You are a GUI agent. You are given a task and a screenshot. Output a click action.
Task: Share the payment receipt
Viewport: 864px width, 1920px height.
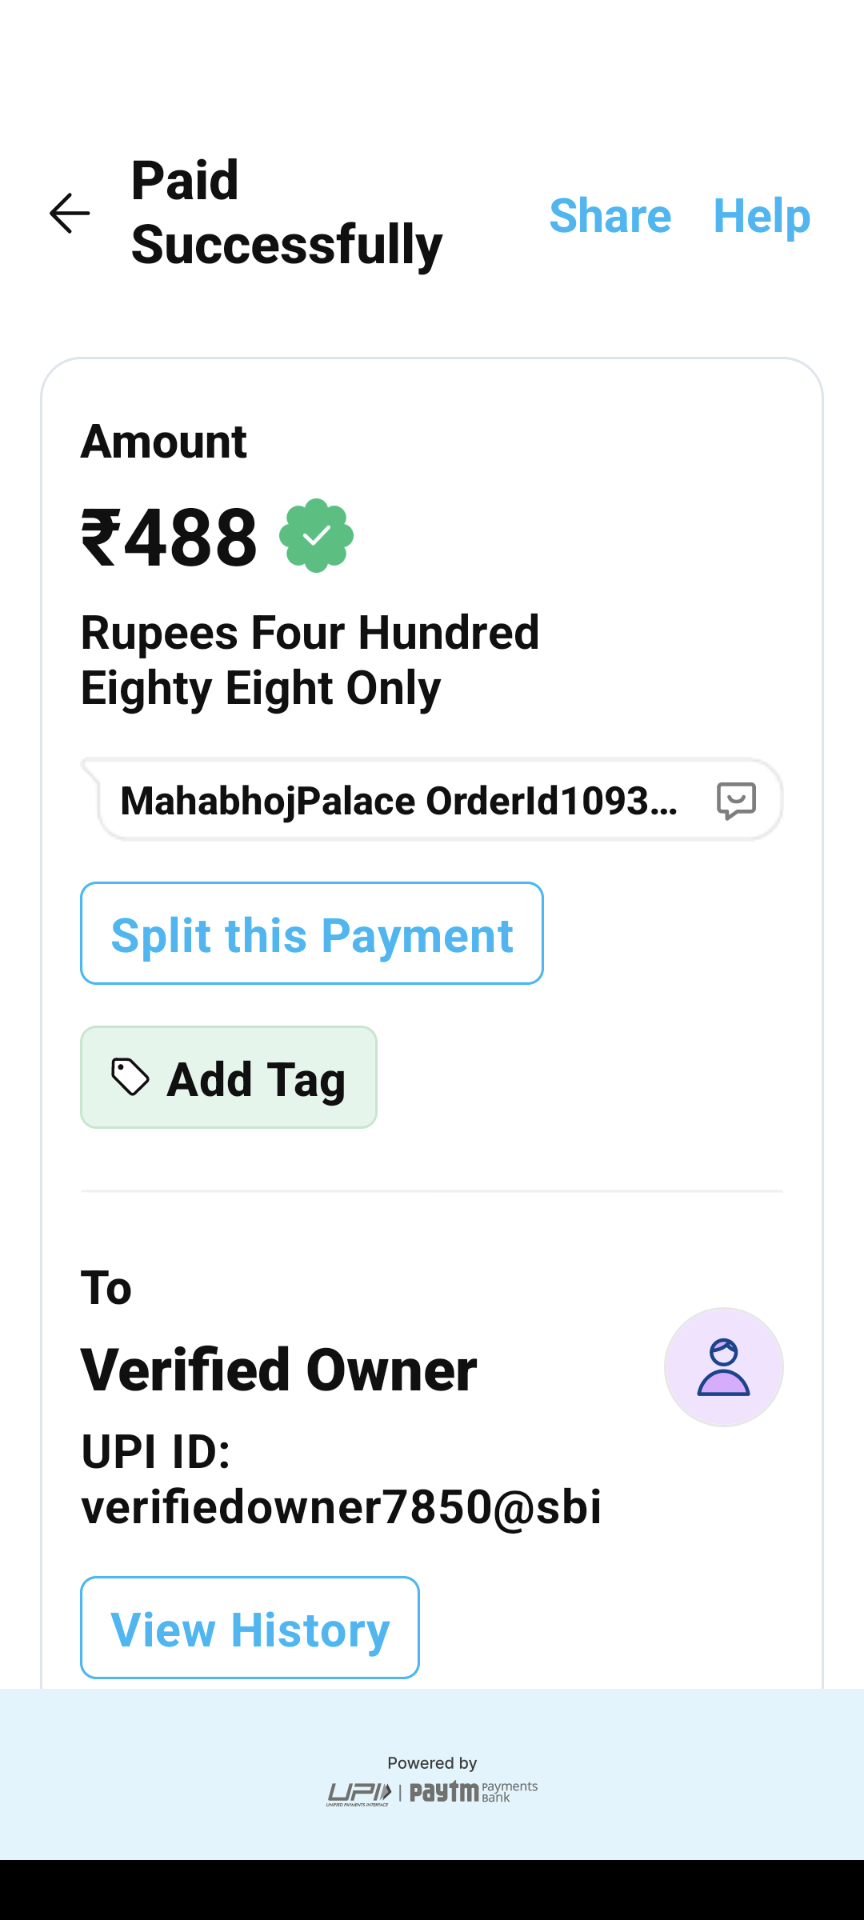[610, 216]
